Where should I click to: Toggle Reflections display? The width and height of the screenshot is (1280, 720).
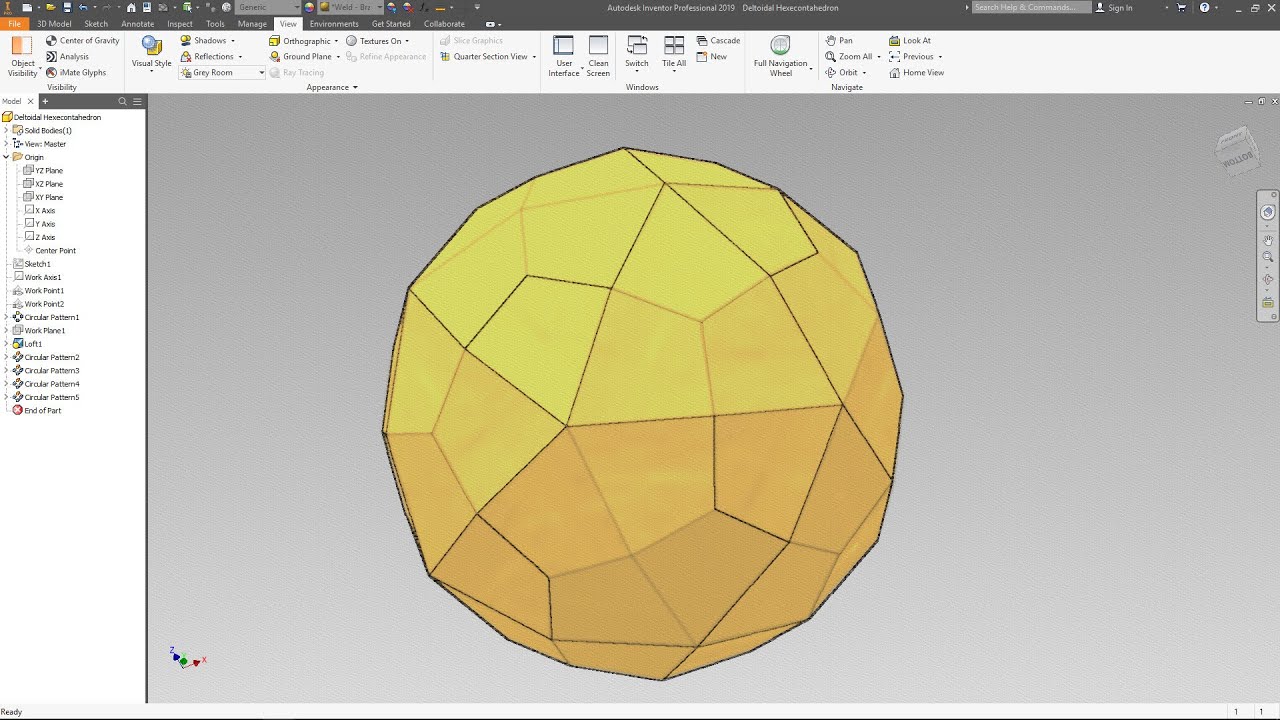(x=207, y=57)
